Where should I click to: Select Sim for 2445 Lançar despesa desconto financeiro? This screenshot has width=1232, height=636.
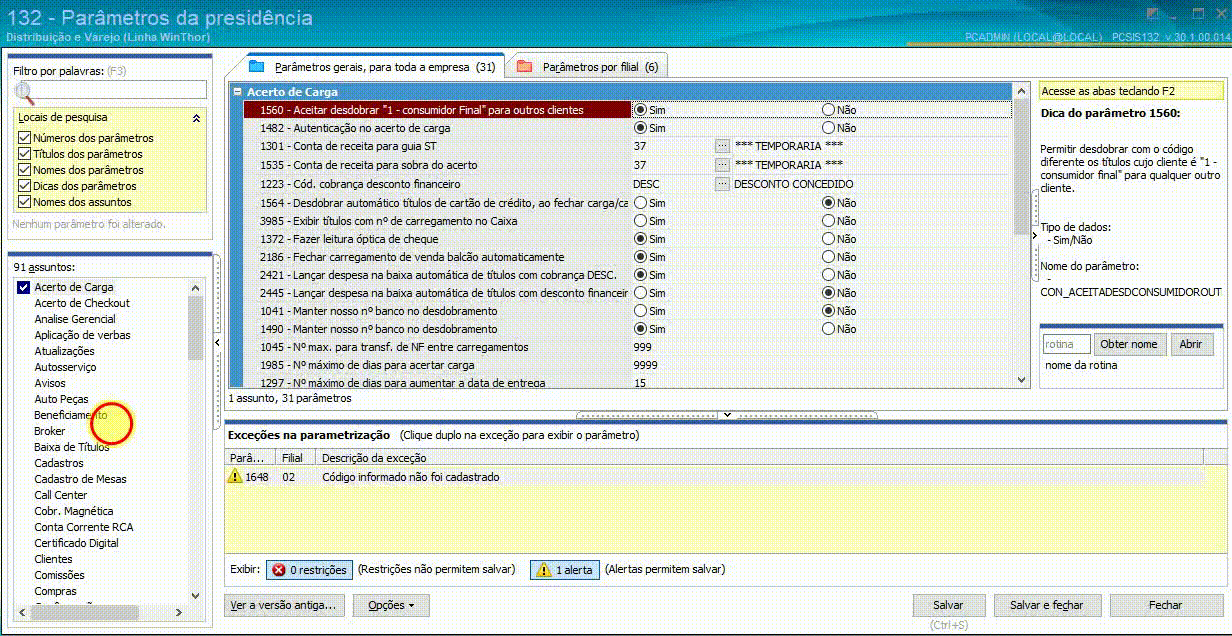pyautogui.click(x=640, y=293)
